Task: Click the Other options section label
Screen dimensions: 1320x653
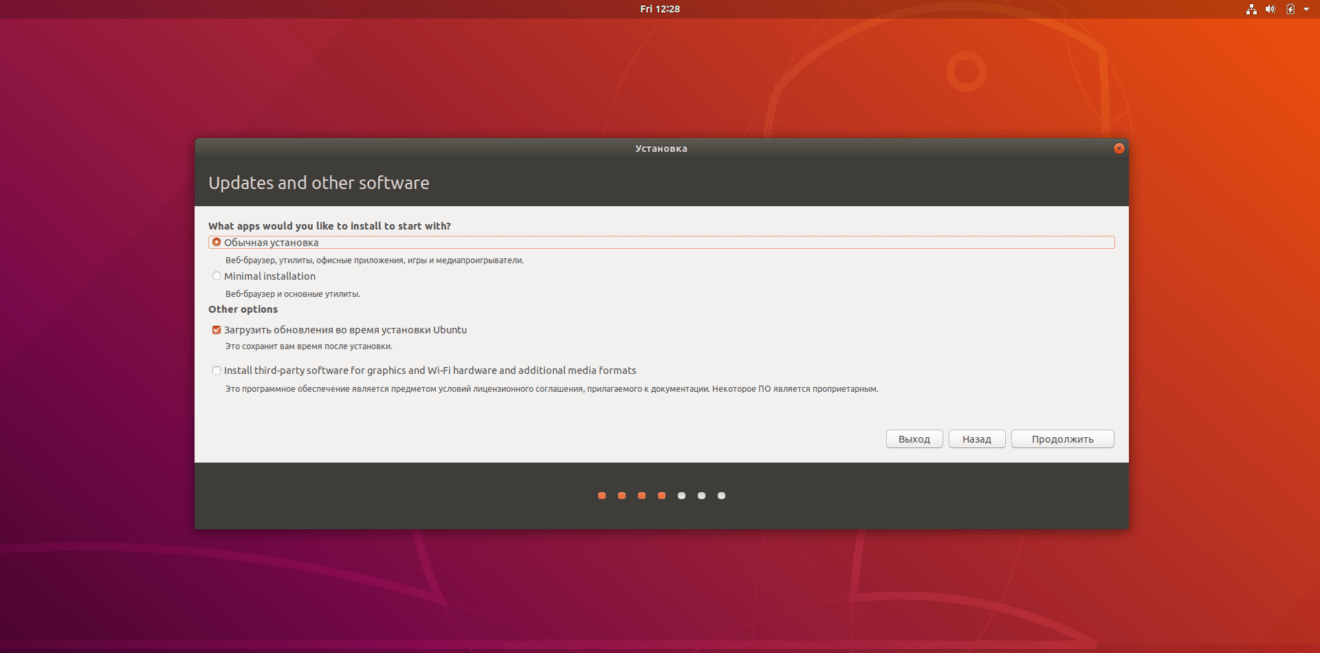Action: (242, 309)
